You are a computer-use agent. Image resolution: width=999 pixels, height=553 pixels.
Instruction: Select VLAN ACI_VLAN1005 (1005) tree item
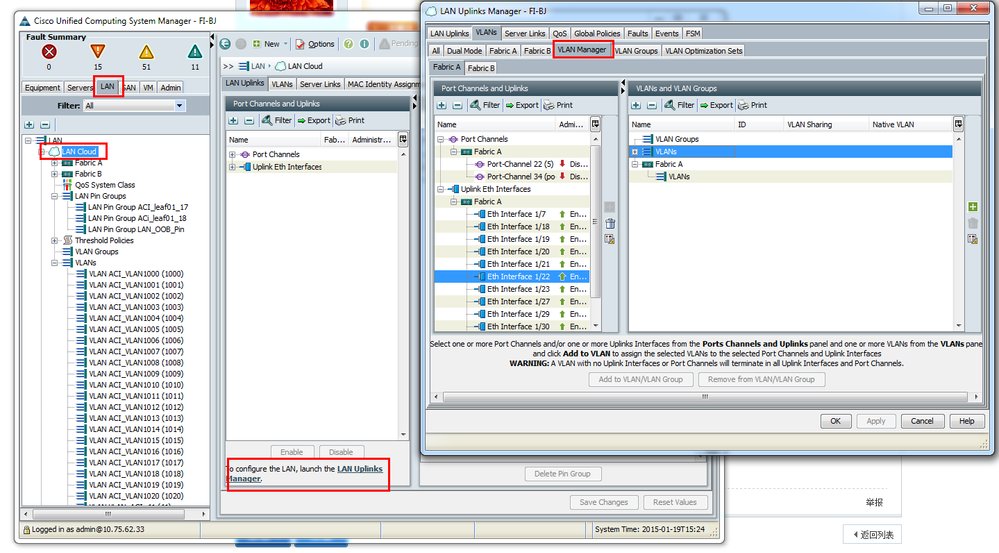(x=136, y=329)
